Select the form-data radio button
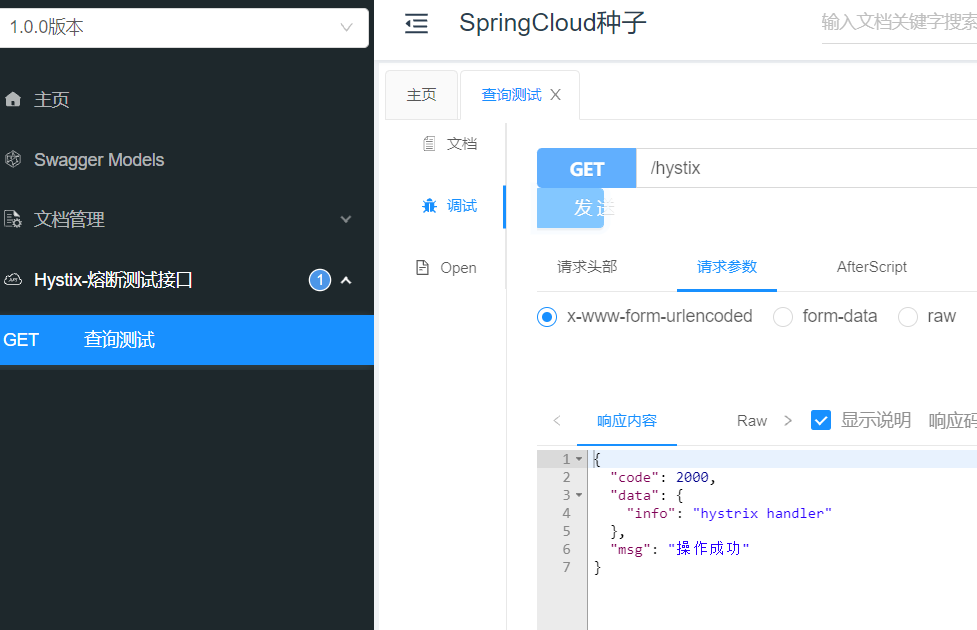This screenshot has width=977, height=630. 783,317
